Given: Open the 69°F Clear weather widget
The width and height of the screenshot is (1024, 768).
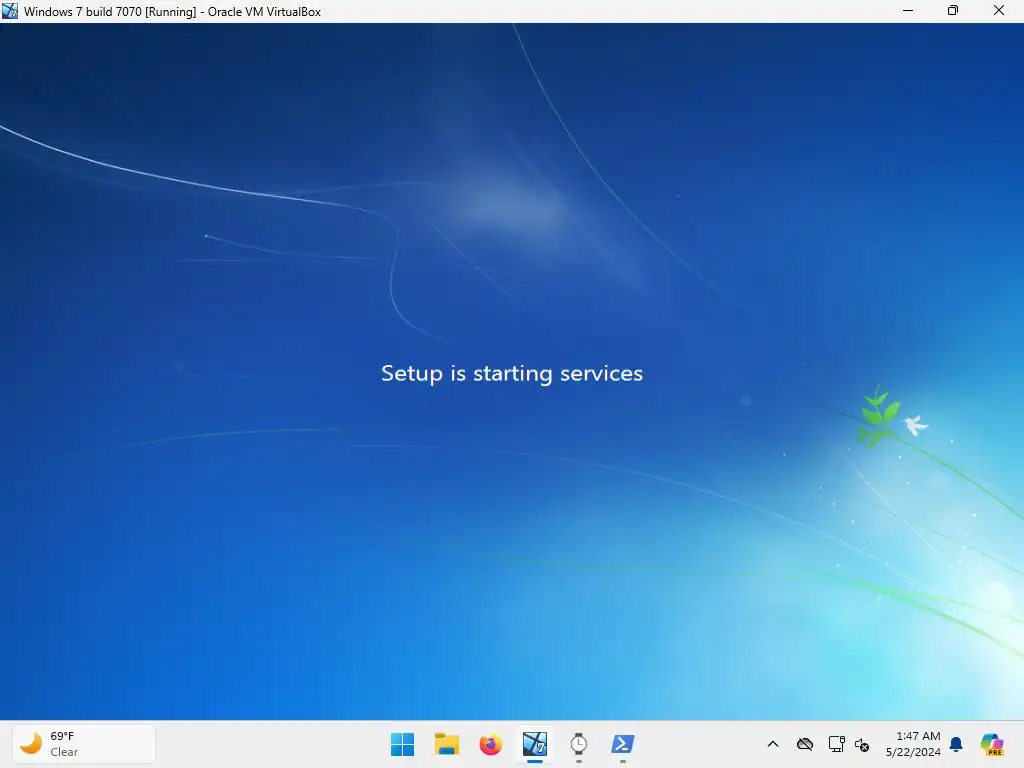Looking at the screenshot, I should 84,744.
